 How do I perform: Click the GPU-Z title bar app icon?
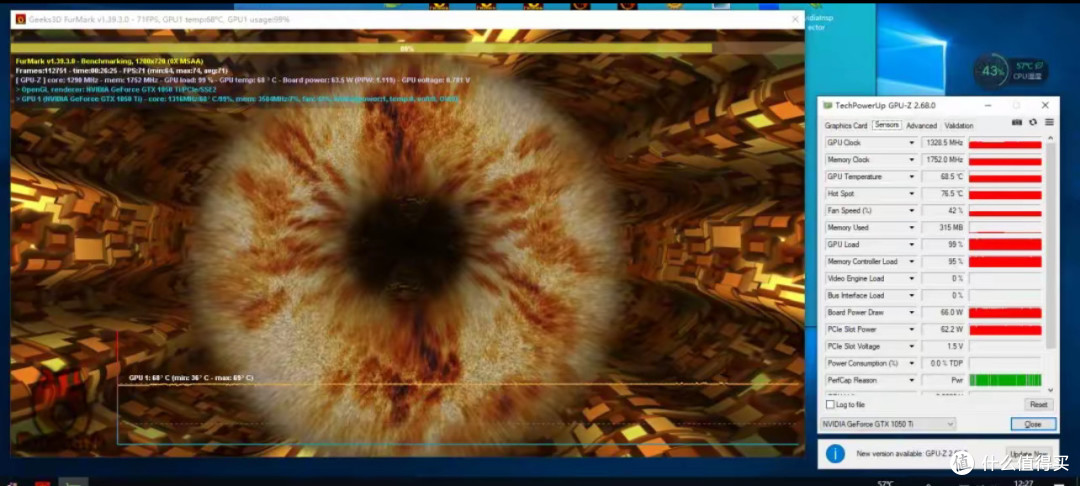828,105
